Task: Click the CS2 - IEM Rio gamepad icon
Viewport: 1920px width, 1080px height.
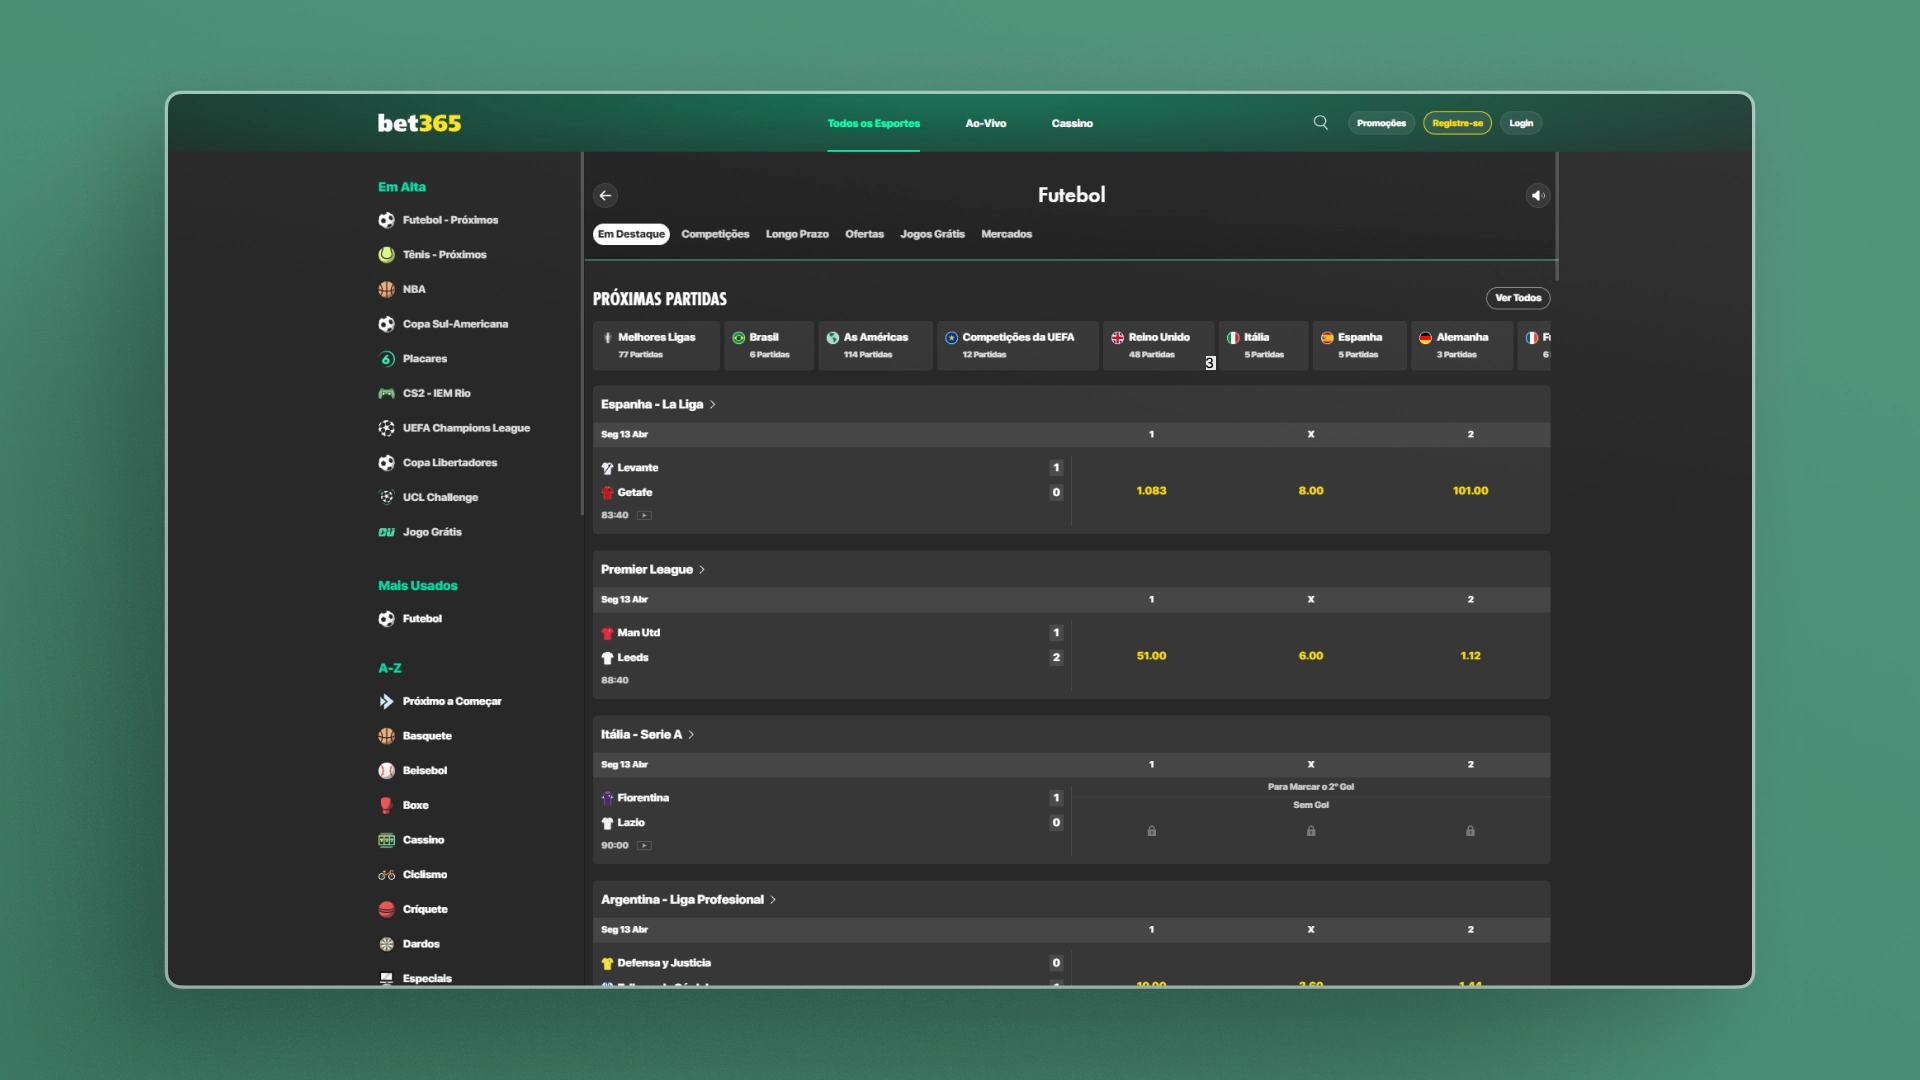Action: (x=386, y=393)
